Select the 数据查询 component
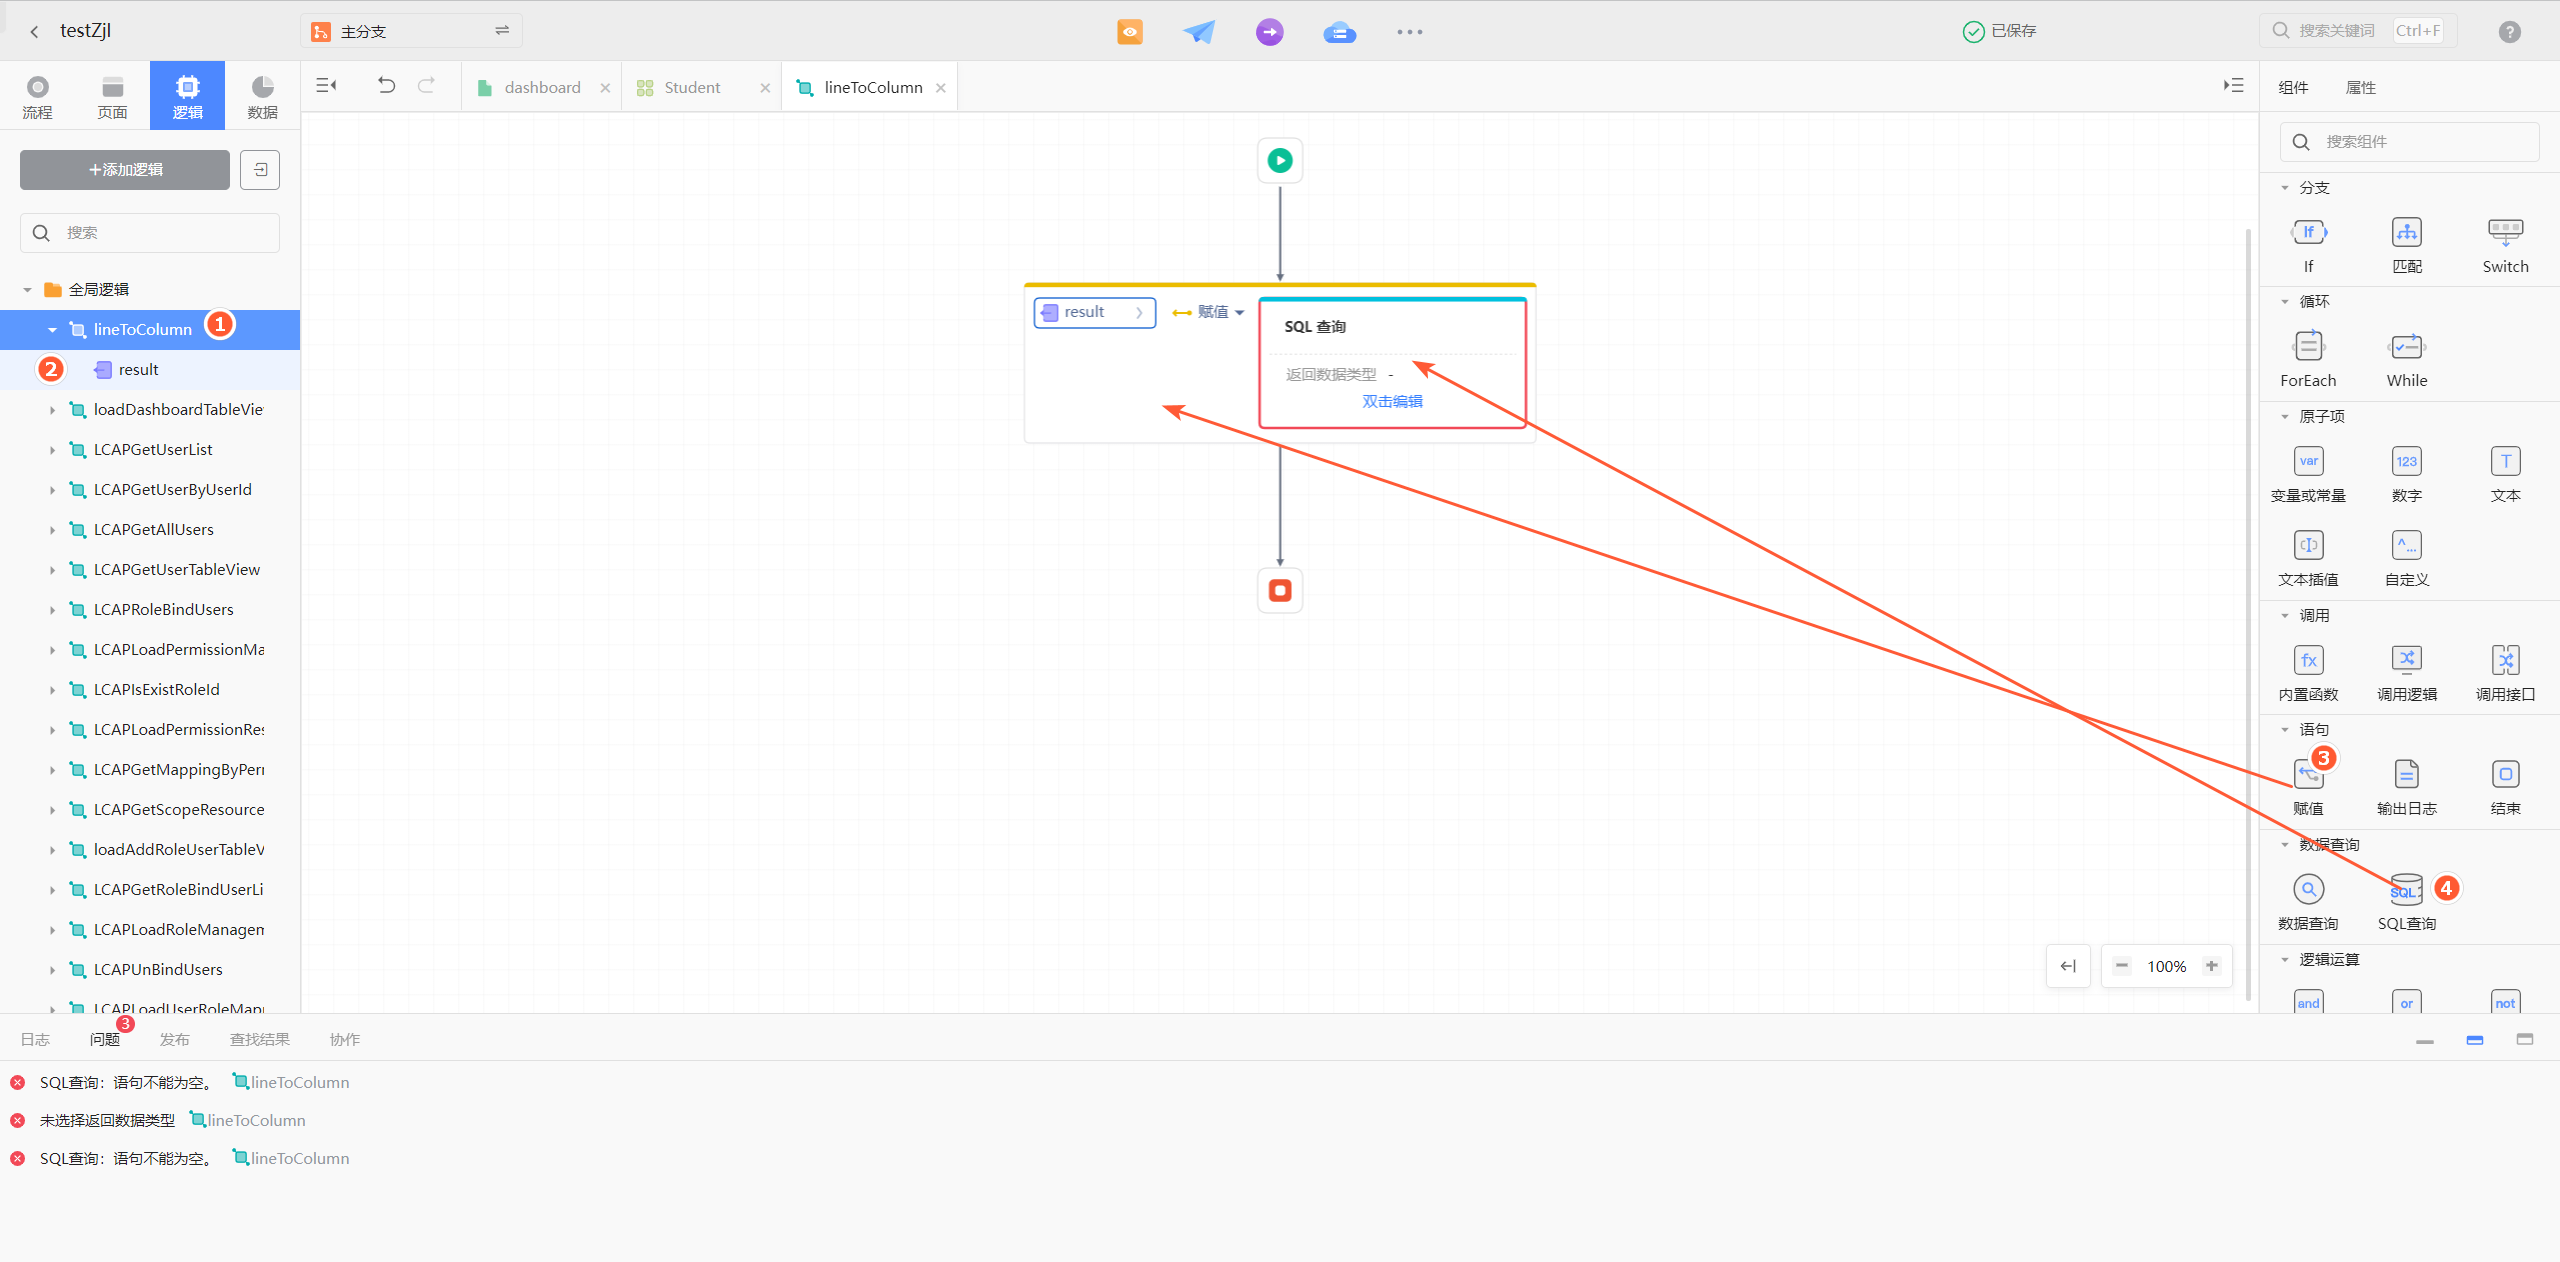Image resolution: width=2560 pixels, height=1262 pixels. point(2308,902)
